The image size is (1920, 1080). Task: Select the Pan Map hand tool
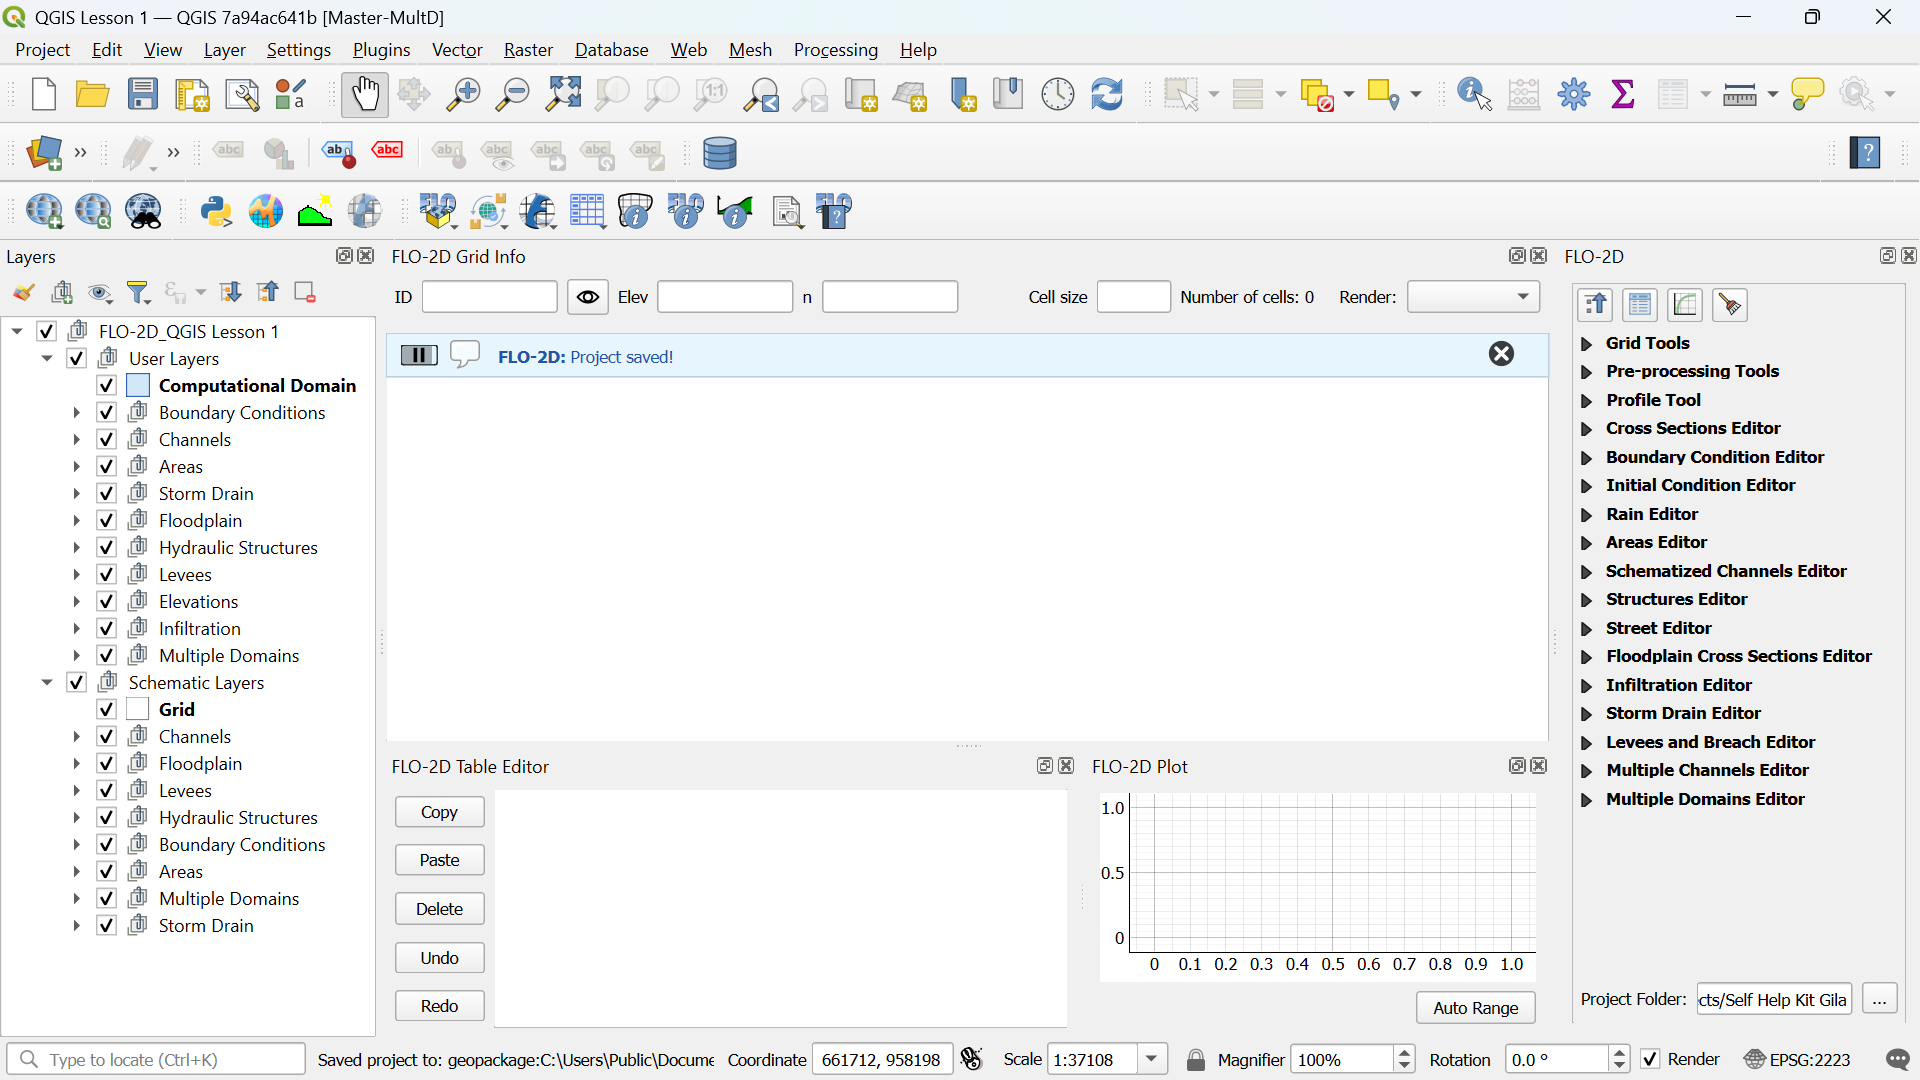click(365, 95)
